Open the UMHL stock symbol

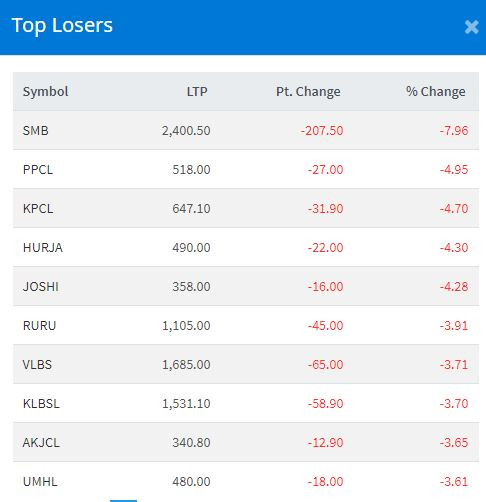tap(40, 481)
